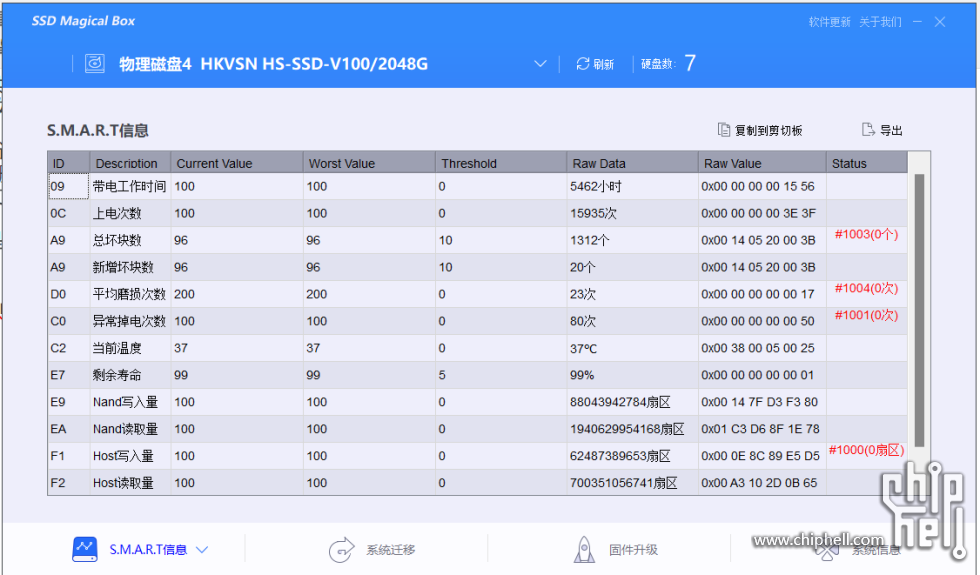Viewport: 980px width, 575px height.
Task: Select the 上电次数 row description
Action: [130, 213]
